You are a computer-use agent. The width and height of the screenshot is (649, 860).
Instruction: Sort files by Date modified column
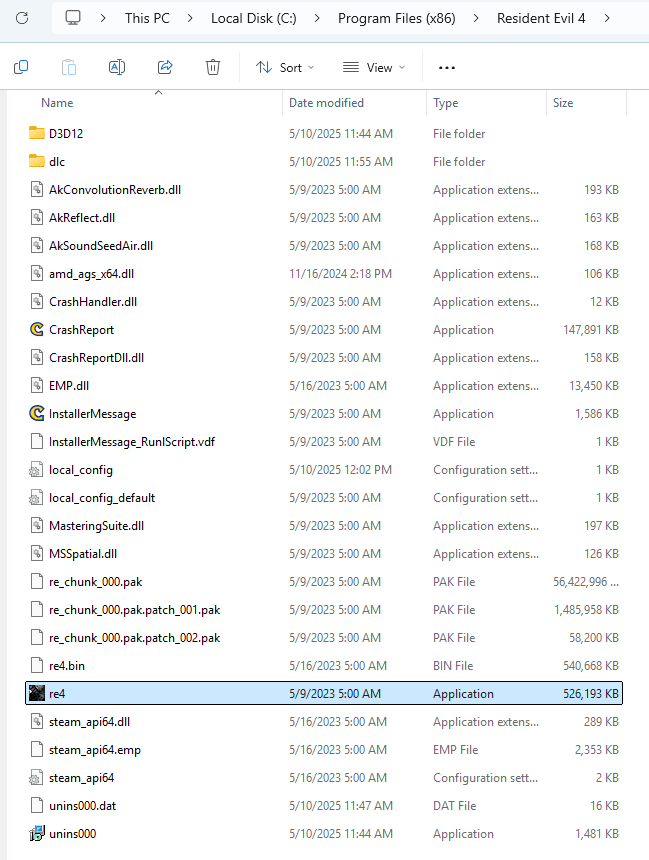point(327,103)
